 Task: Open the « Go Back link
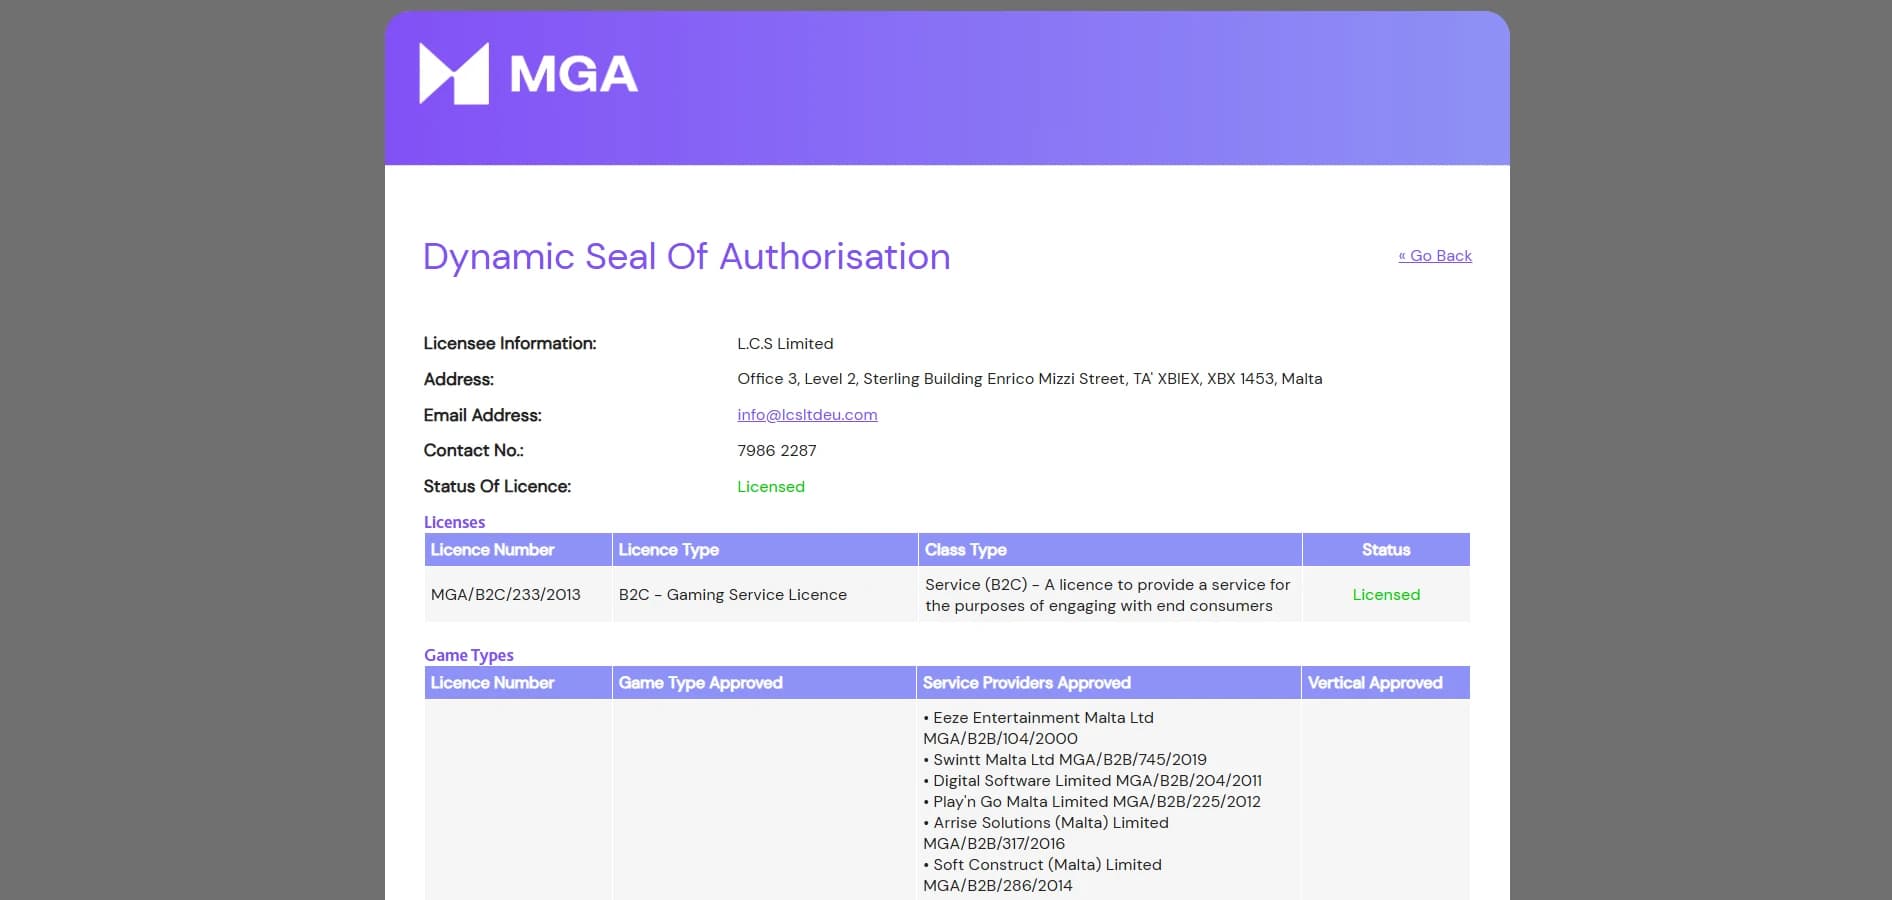pos(1435,255)
